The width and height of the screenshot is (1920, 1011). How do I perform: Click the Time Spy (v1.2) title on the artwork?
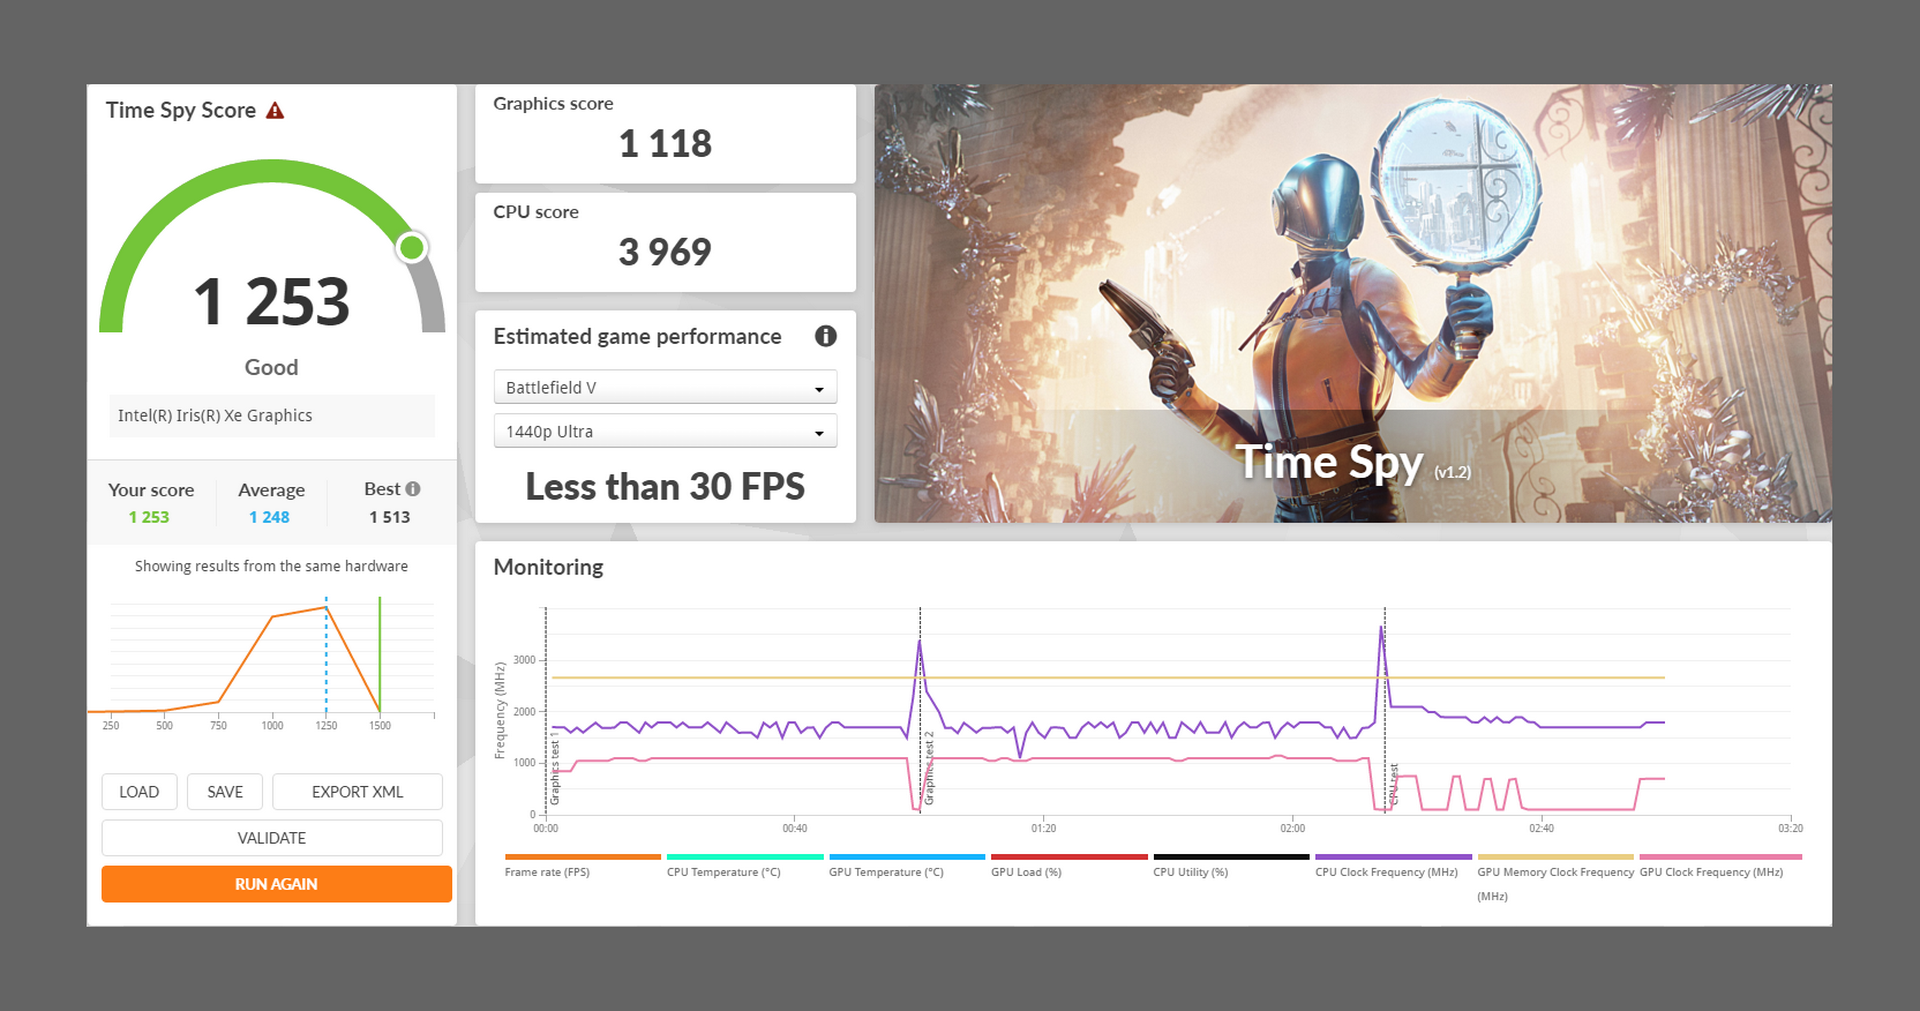pos(1353,463)
